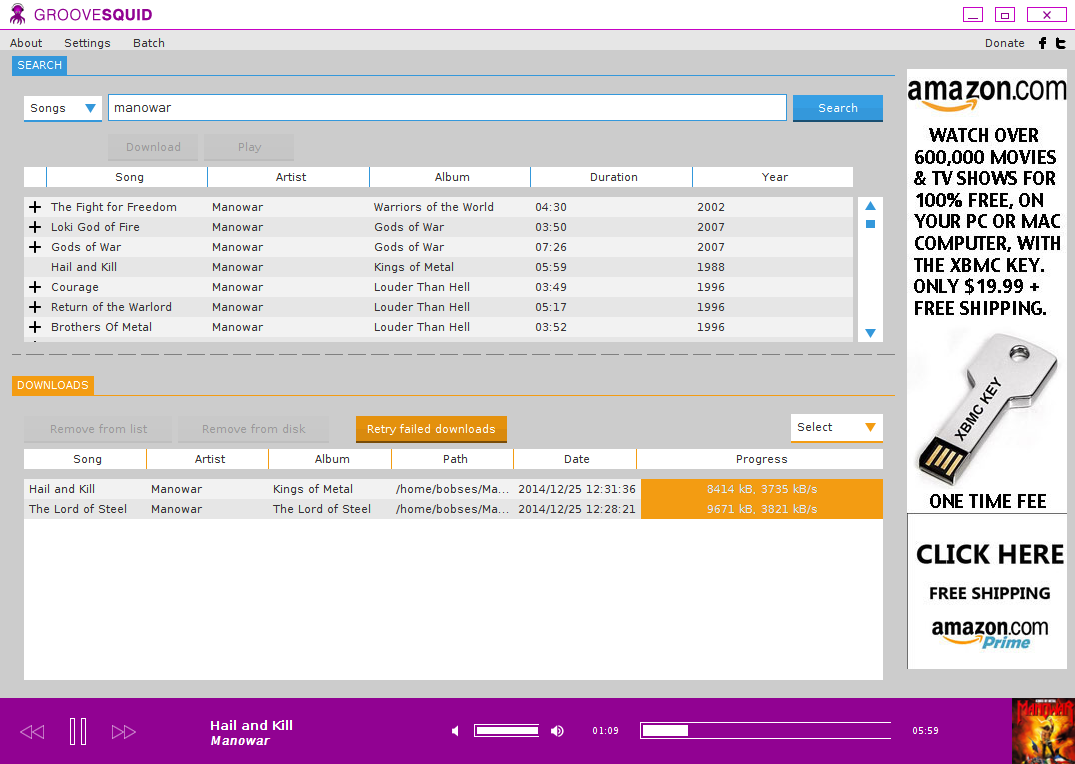
Task: Open the Batch menu
Action: pyautogui.click(x=149, y=43)
